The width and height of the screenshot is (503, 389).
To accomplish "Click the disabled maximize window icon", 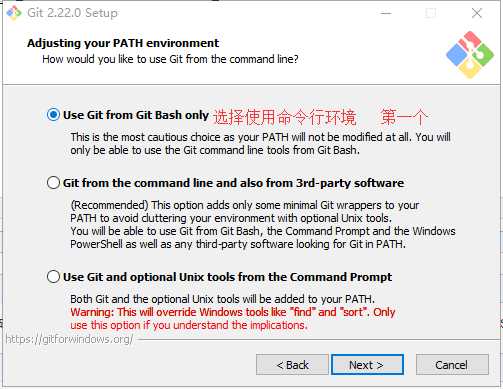I will [431, 13].
